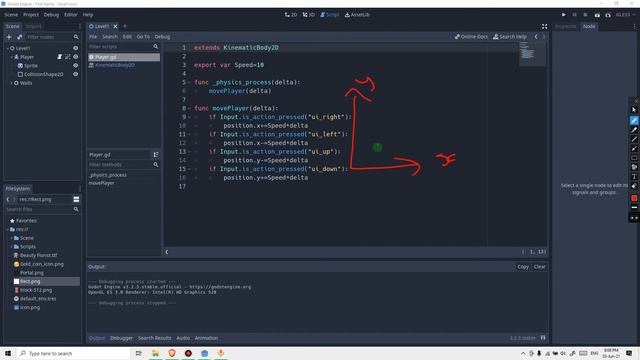
Task: Click Search Help button
Action: pyautogui.click(x=510, y=37)
